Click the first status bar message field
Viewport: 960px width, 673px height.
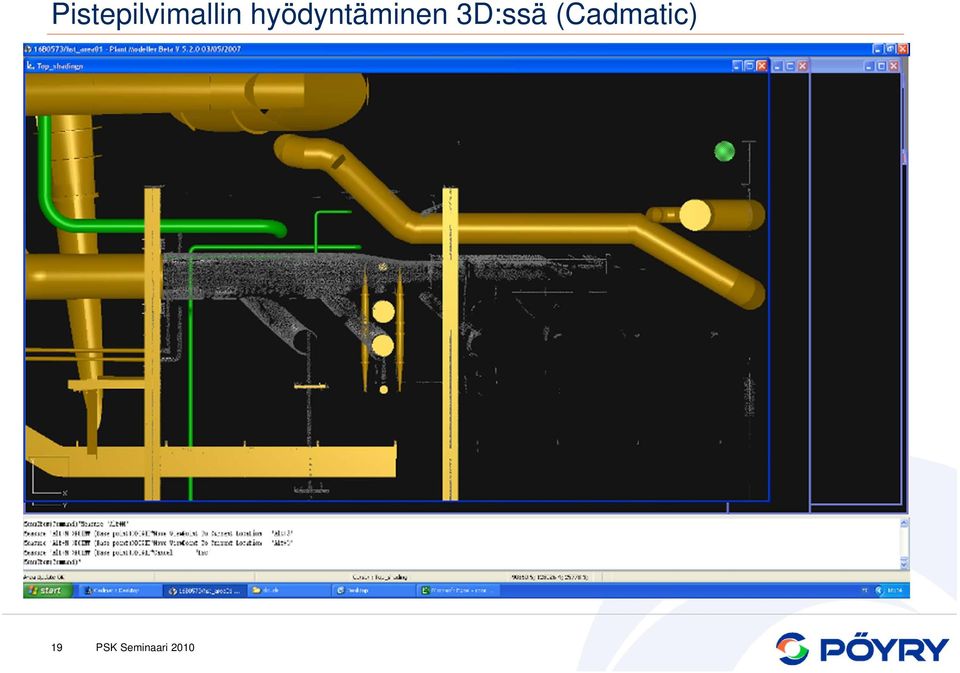(x=89, y=577)
